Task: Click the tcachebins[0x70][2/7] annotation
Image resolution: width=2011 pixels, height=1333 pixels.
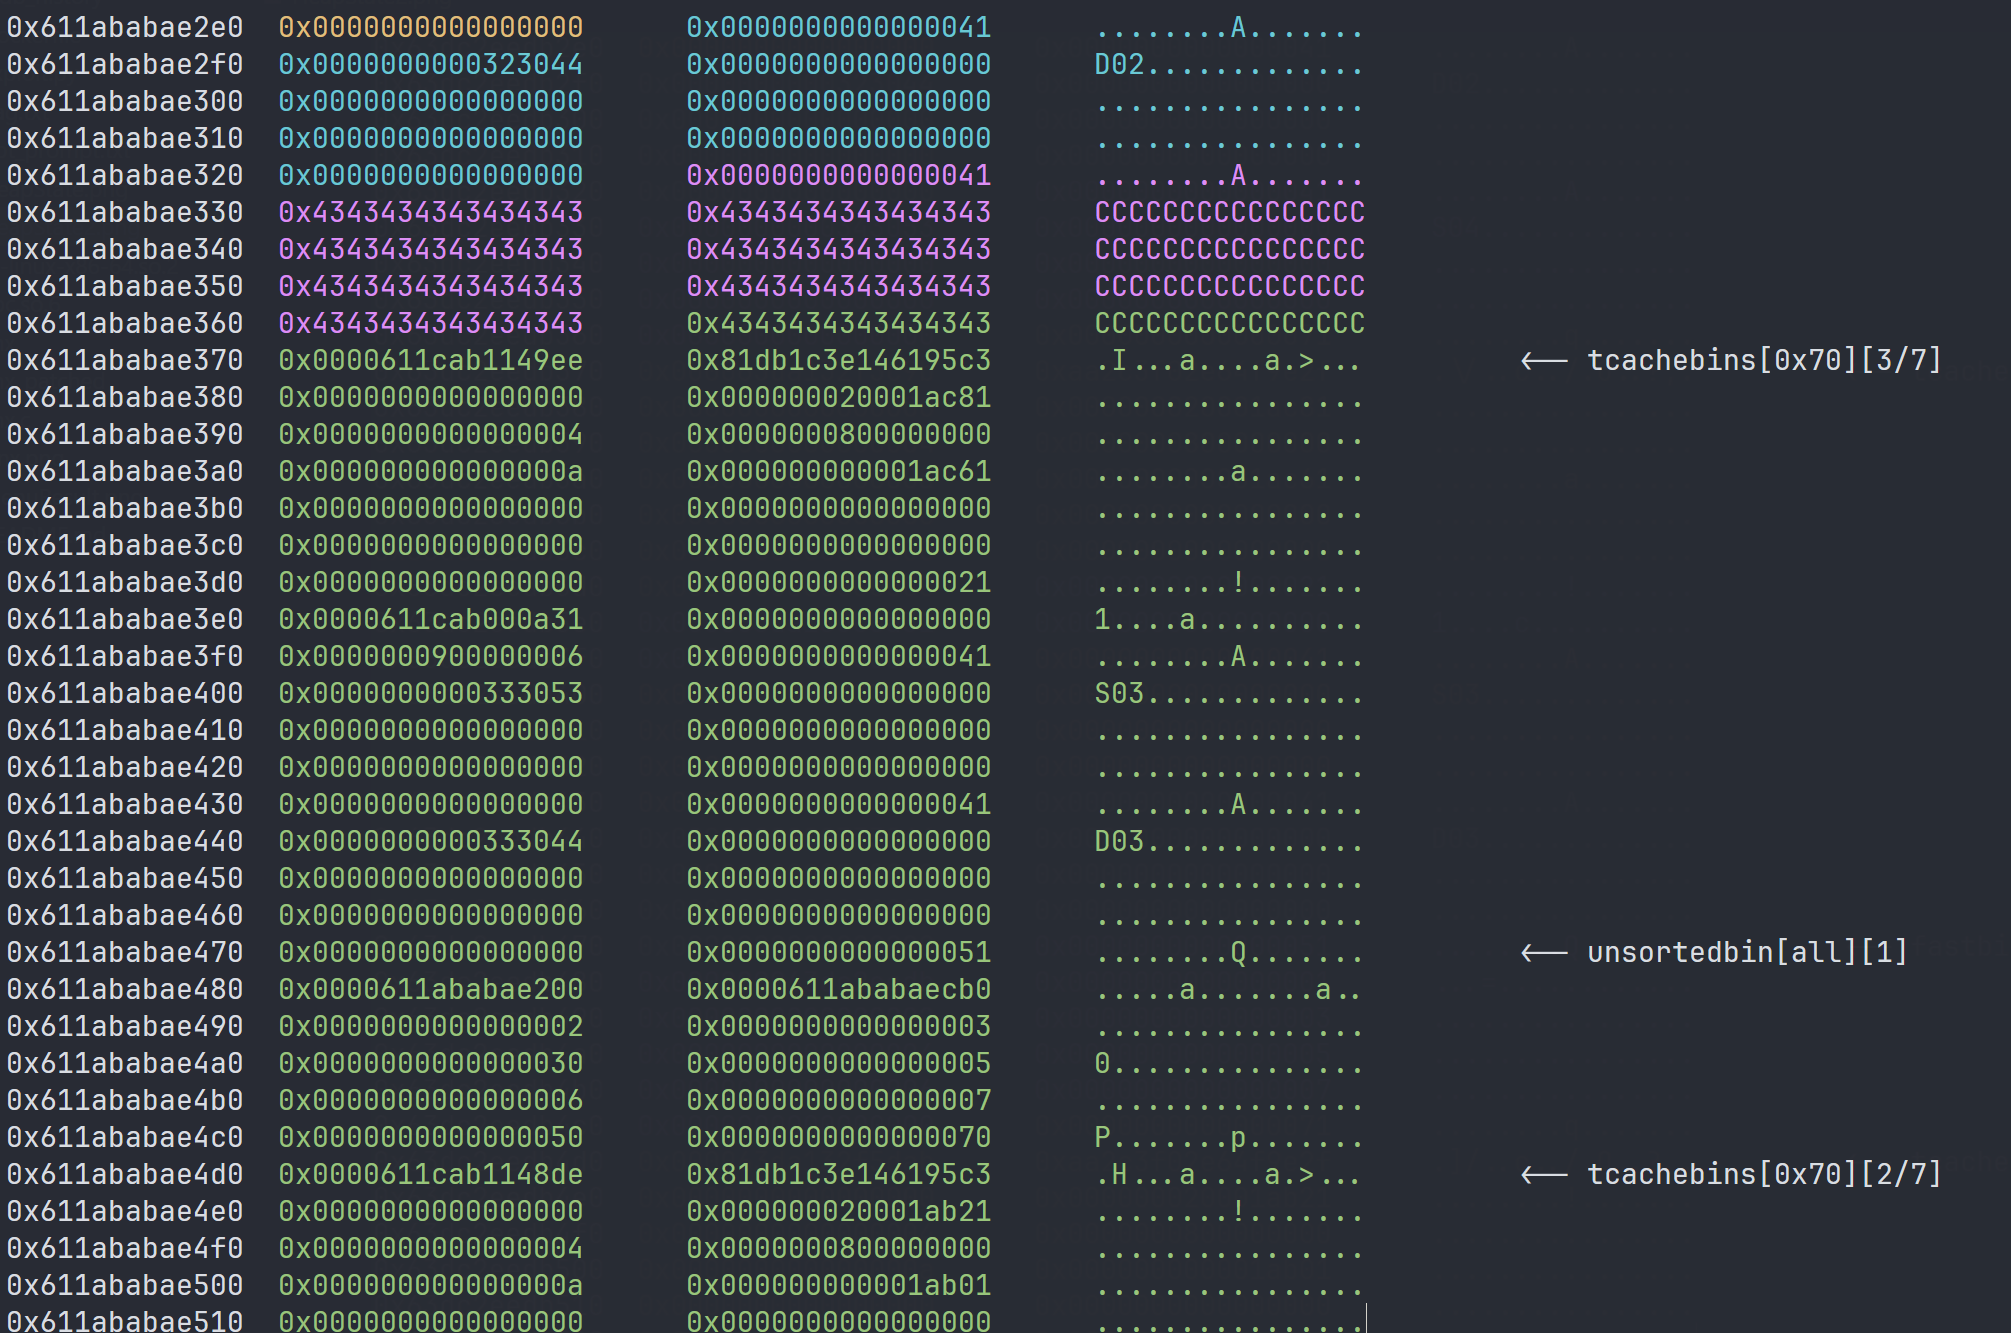Action: click(1764, 1174)
